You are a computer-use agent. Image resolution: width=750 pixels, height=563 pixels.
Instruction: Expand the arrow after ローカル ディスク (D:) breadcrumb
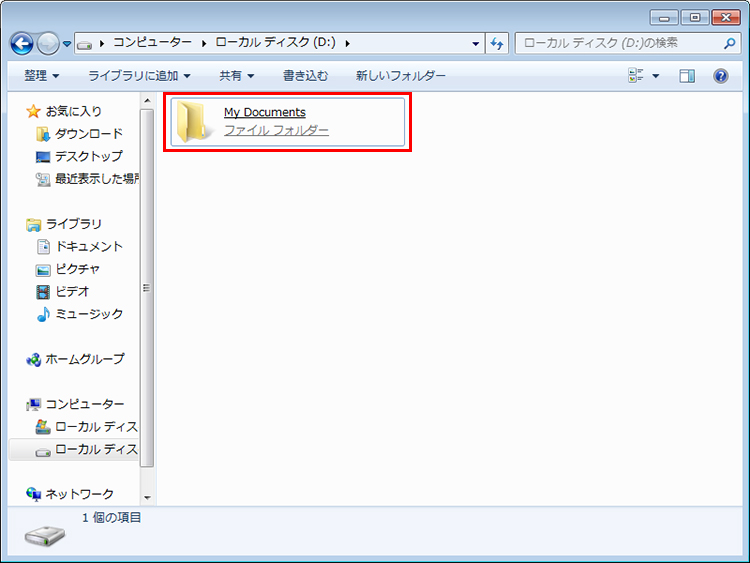coord(347,44)
